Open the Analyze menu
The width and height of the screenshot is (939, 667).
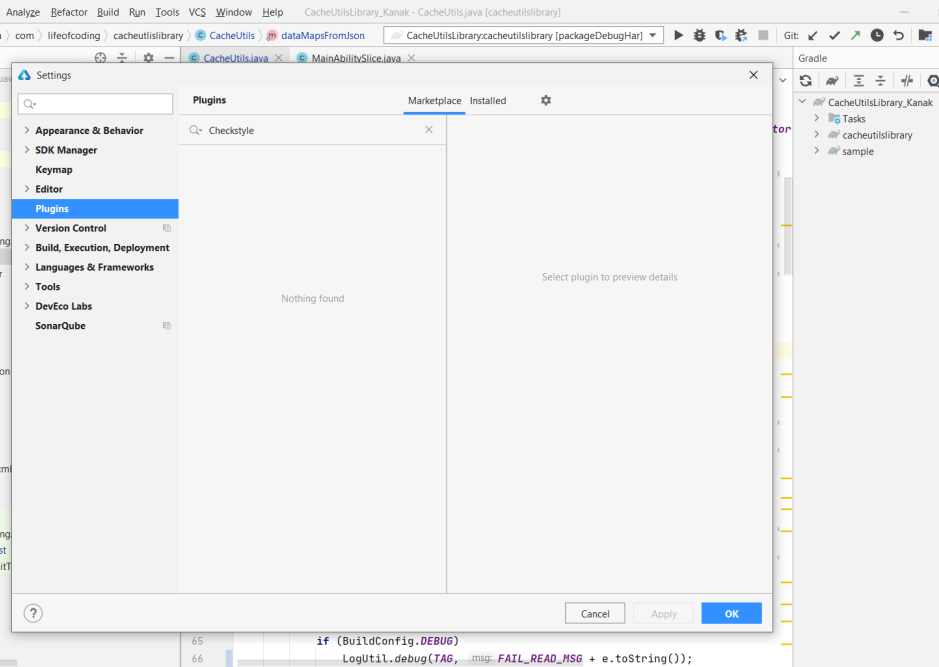[x=23, y=12]
